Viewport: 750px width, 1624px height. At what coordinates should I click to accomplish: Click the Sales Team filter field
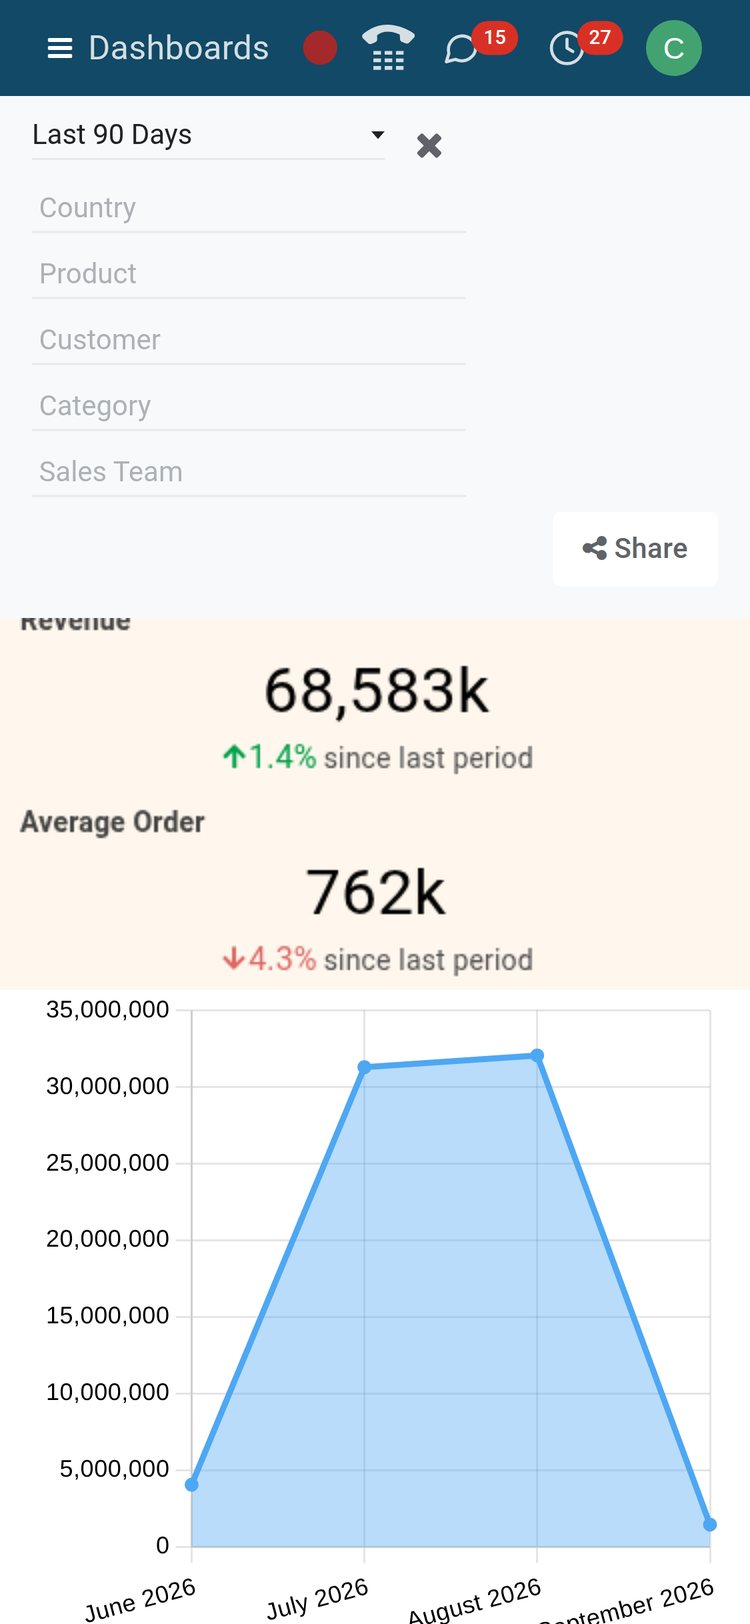(x=249, y=472)
